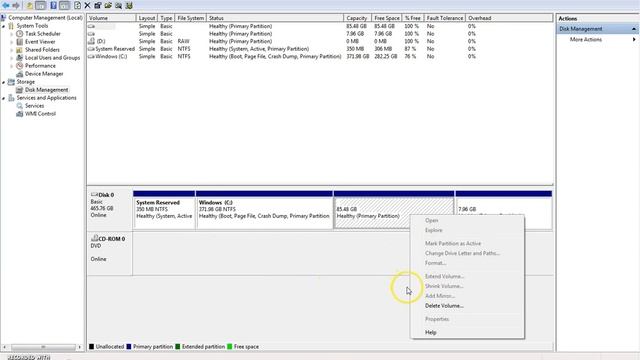The width and height of the screenshot is (640, 360).
Task: Select the Windows (C:) partition block
Action: [264, 210]
